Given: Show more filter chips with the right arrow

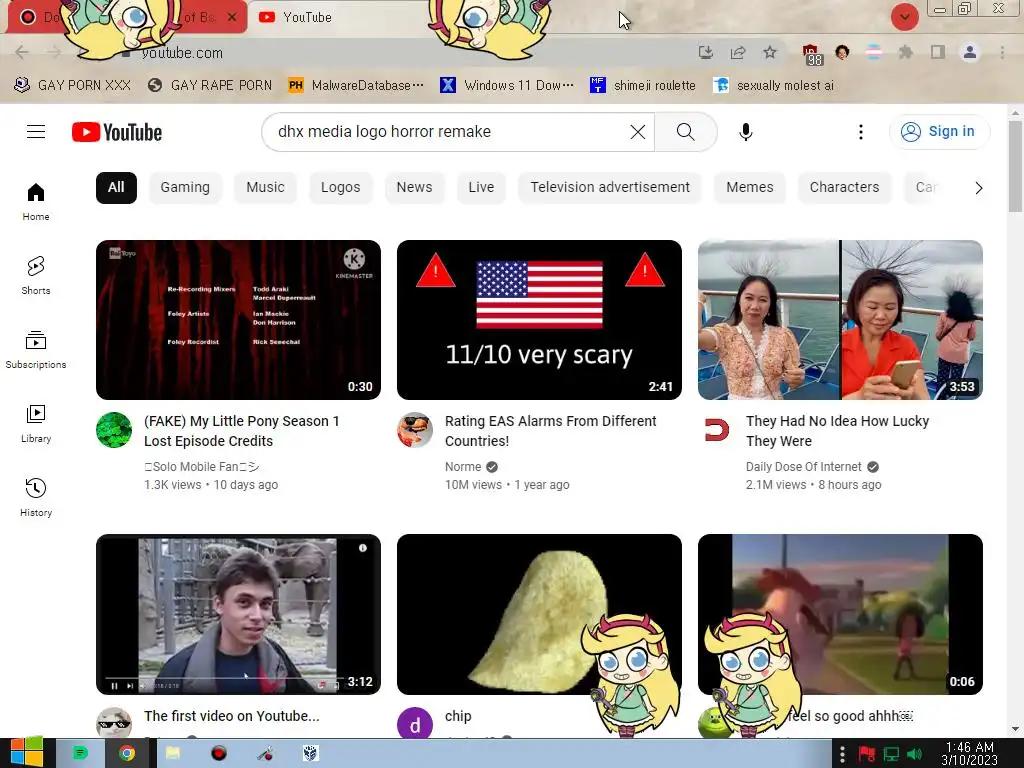Looking at the screenshot, I should click(x=978, y=188).
